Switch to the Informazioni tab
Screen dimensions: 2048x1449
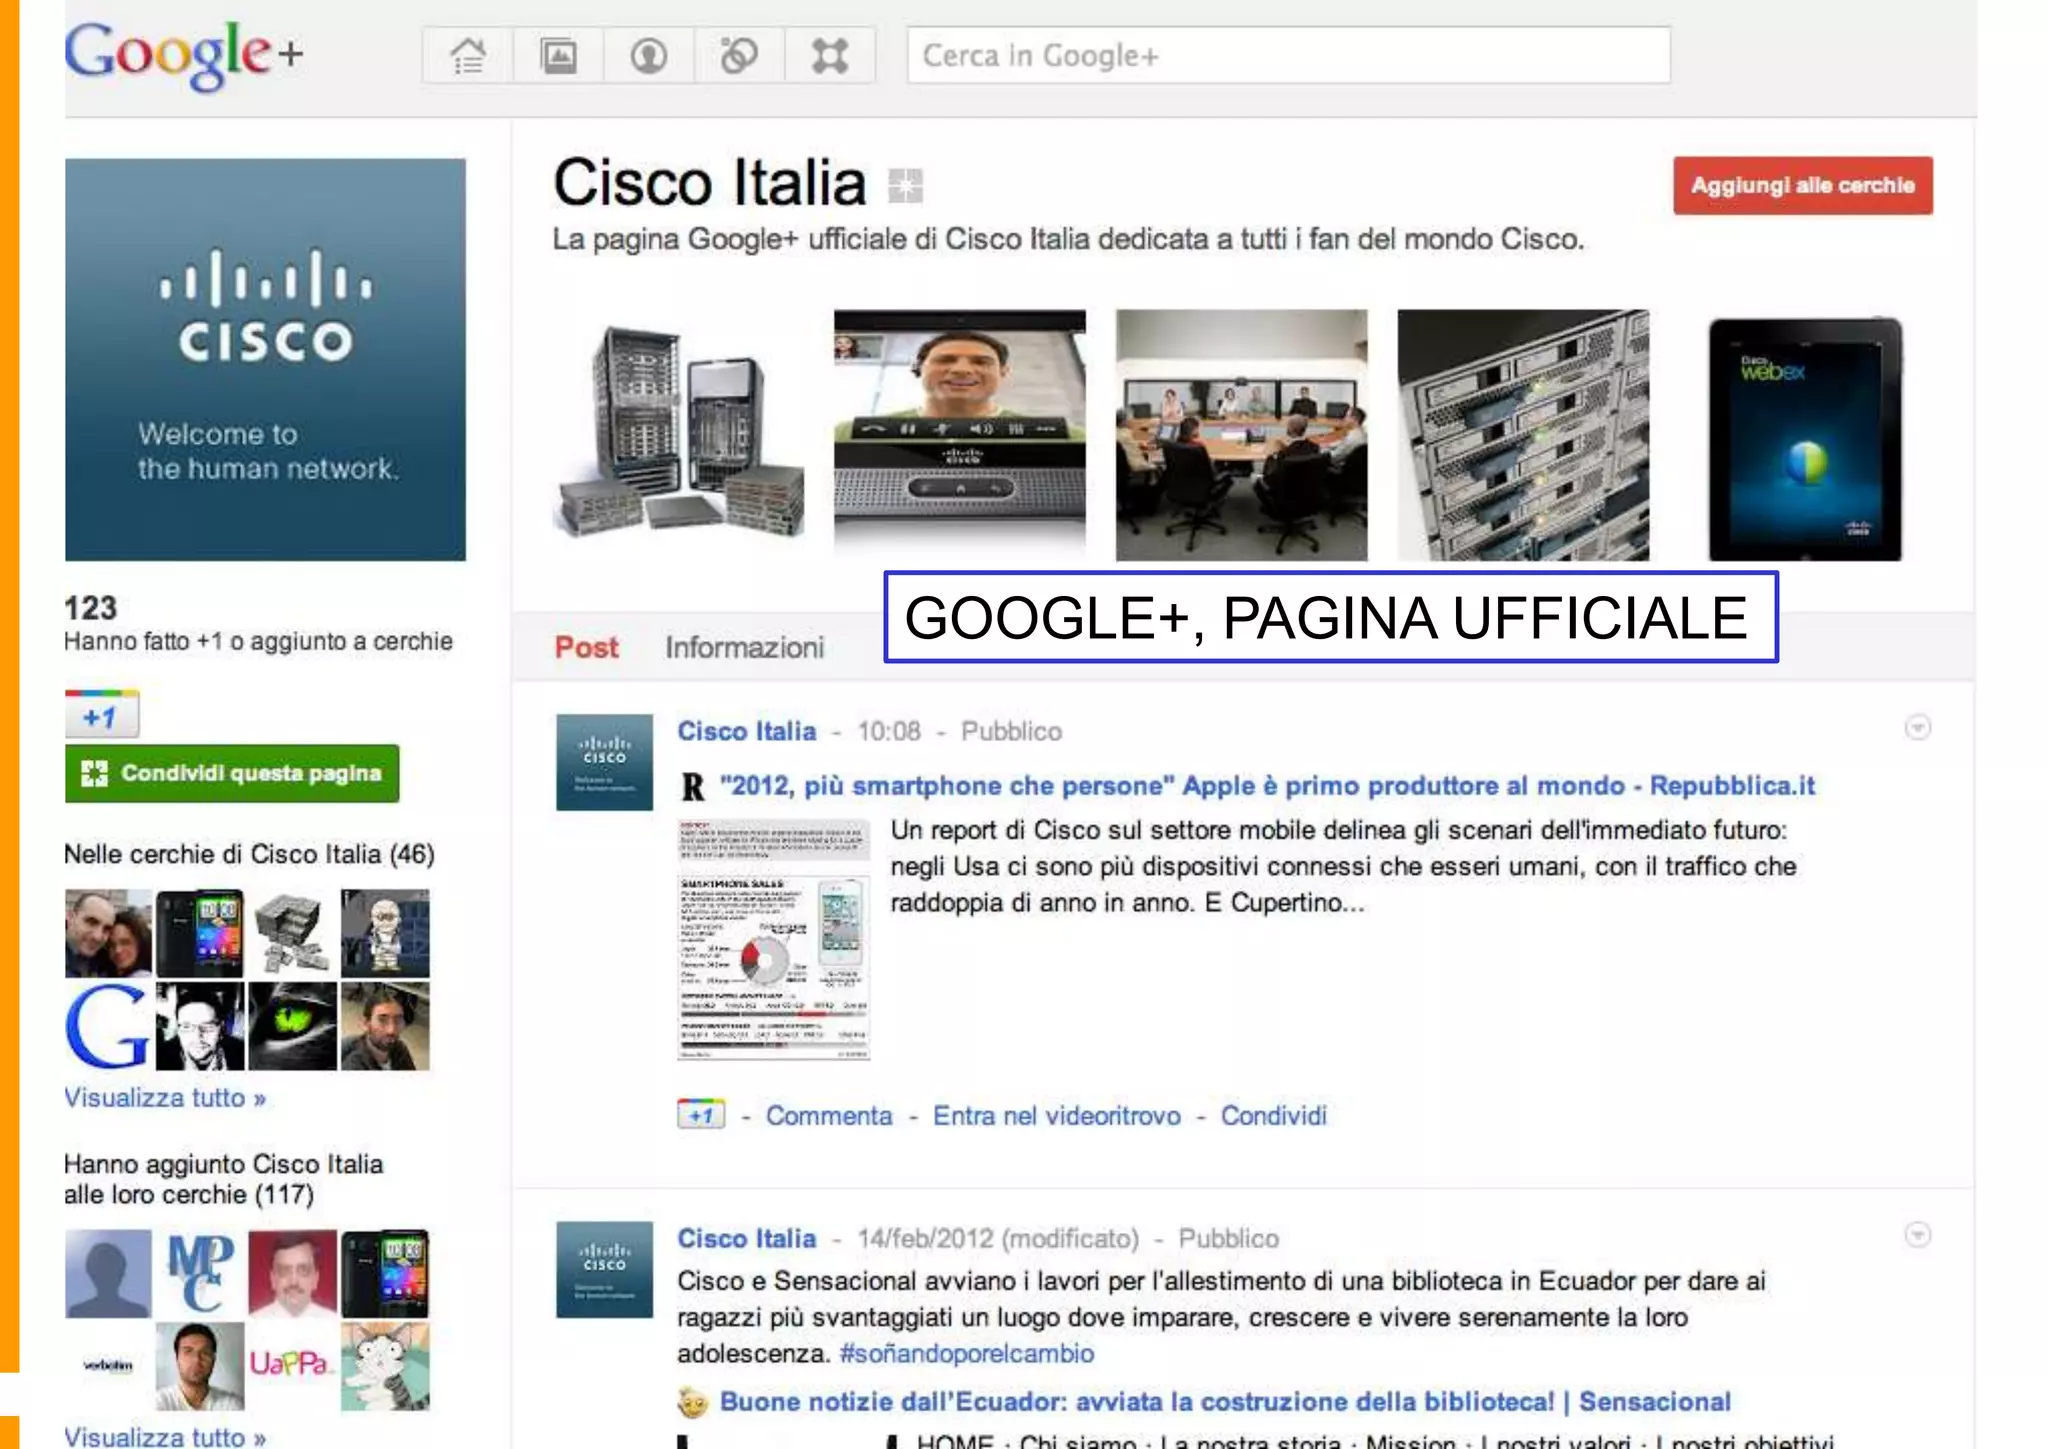745,648
